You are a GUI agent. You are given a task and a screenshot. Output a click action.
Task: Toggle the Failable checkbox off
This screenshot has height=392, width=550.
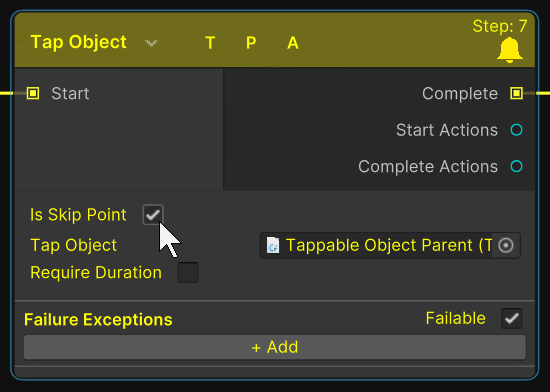point(512,318)
